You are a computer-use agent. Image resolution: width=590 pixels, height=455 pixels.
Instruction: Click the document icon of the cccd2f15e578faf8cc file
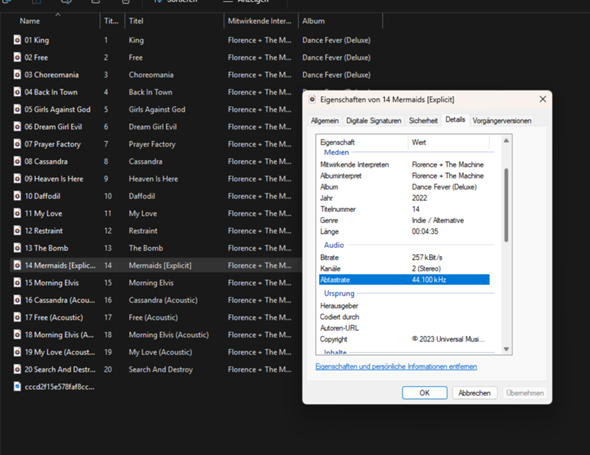[17, 386]
